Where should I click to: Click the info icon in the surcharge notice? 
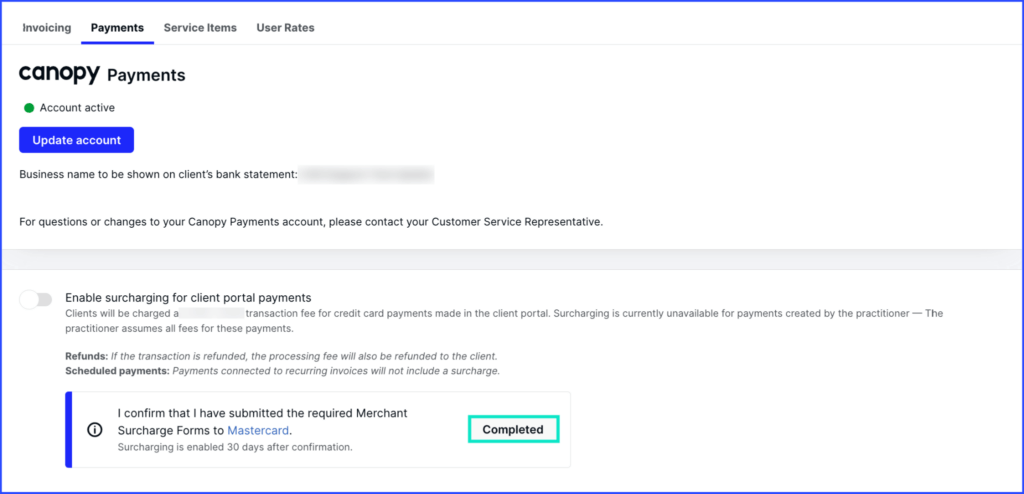(95, 430)
